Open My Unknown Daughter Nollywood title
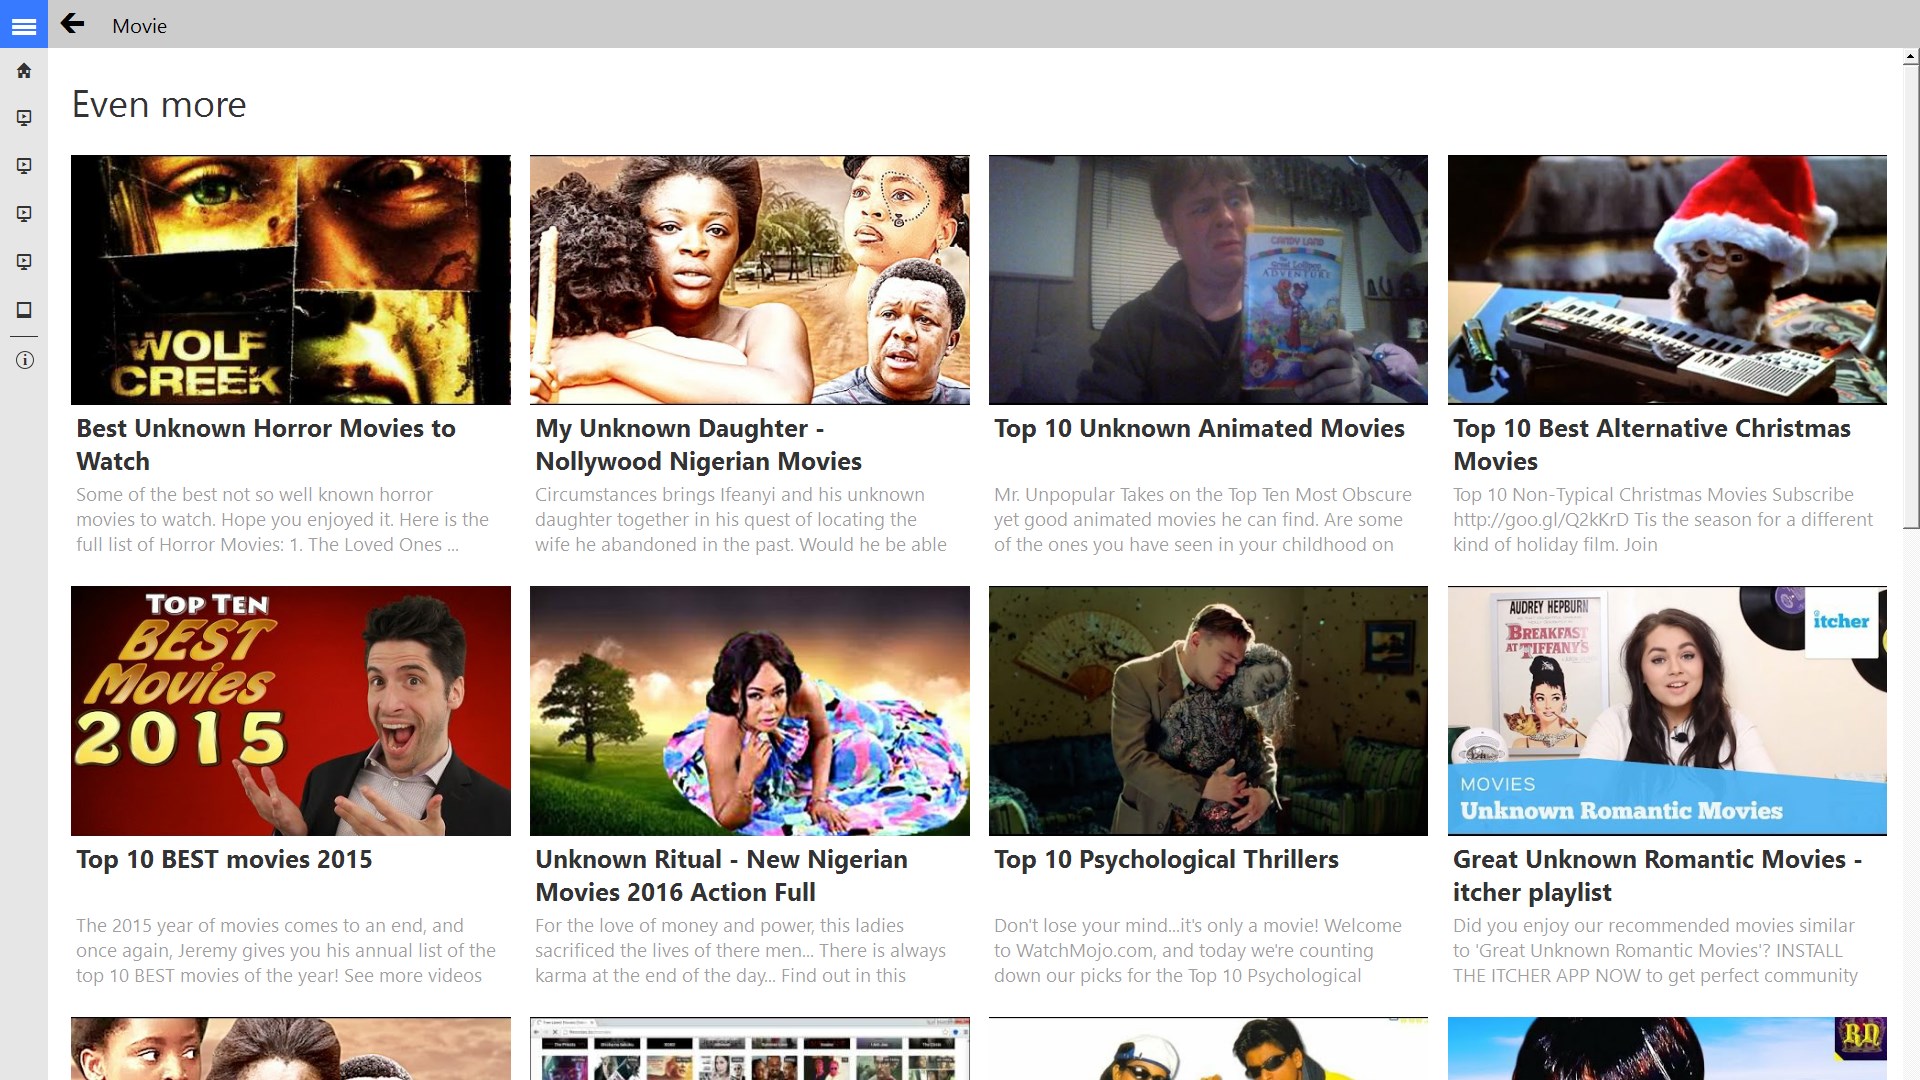 pyautogui.click(x=698, y=444)
